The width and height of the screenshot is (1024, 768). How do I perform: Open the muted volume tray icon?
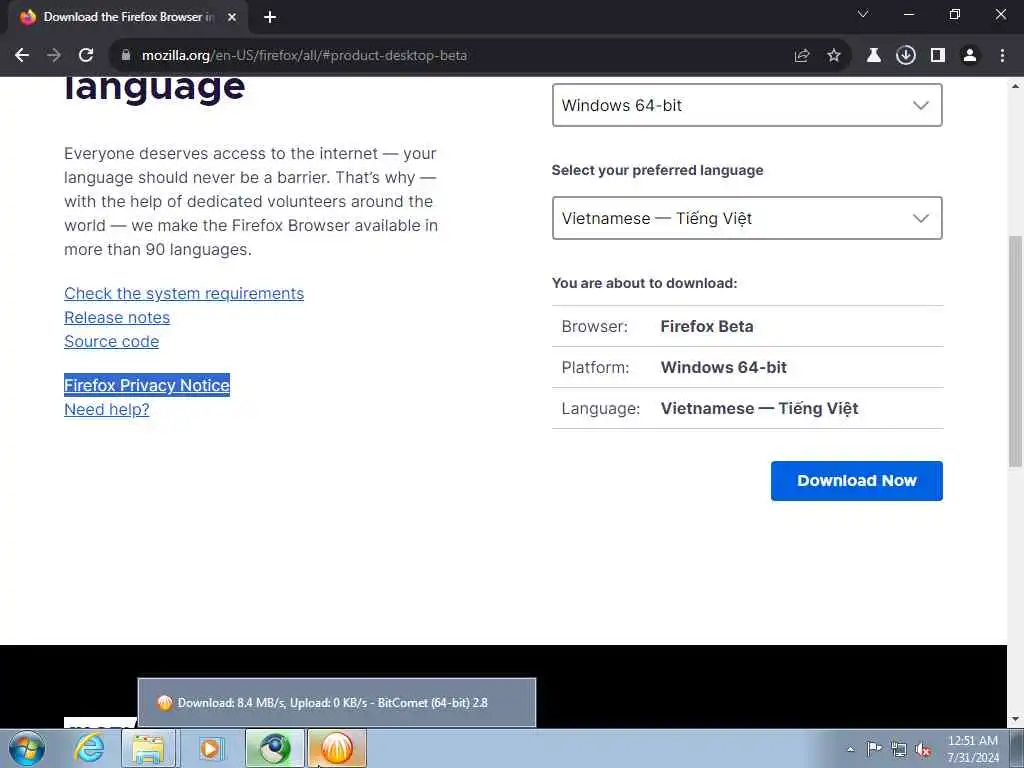click(923, 749)
